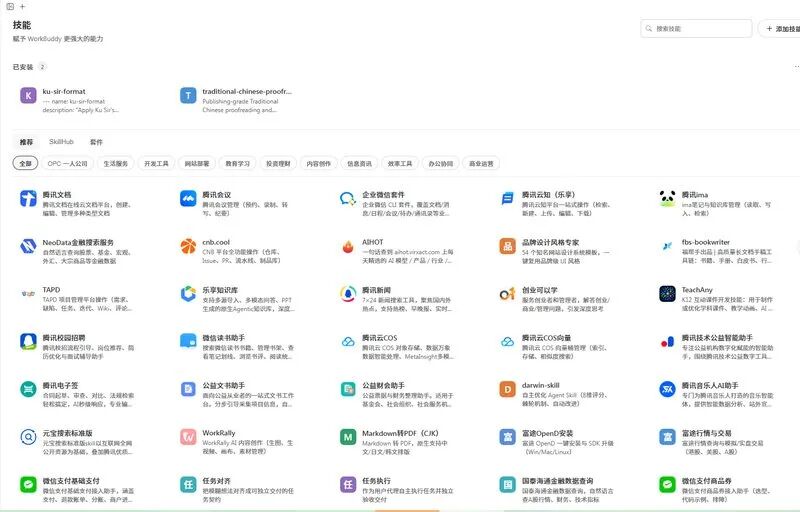Open the 任务执行 purple icon
Viewport: 800px width, 512px height.
348,484
